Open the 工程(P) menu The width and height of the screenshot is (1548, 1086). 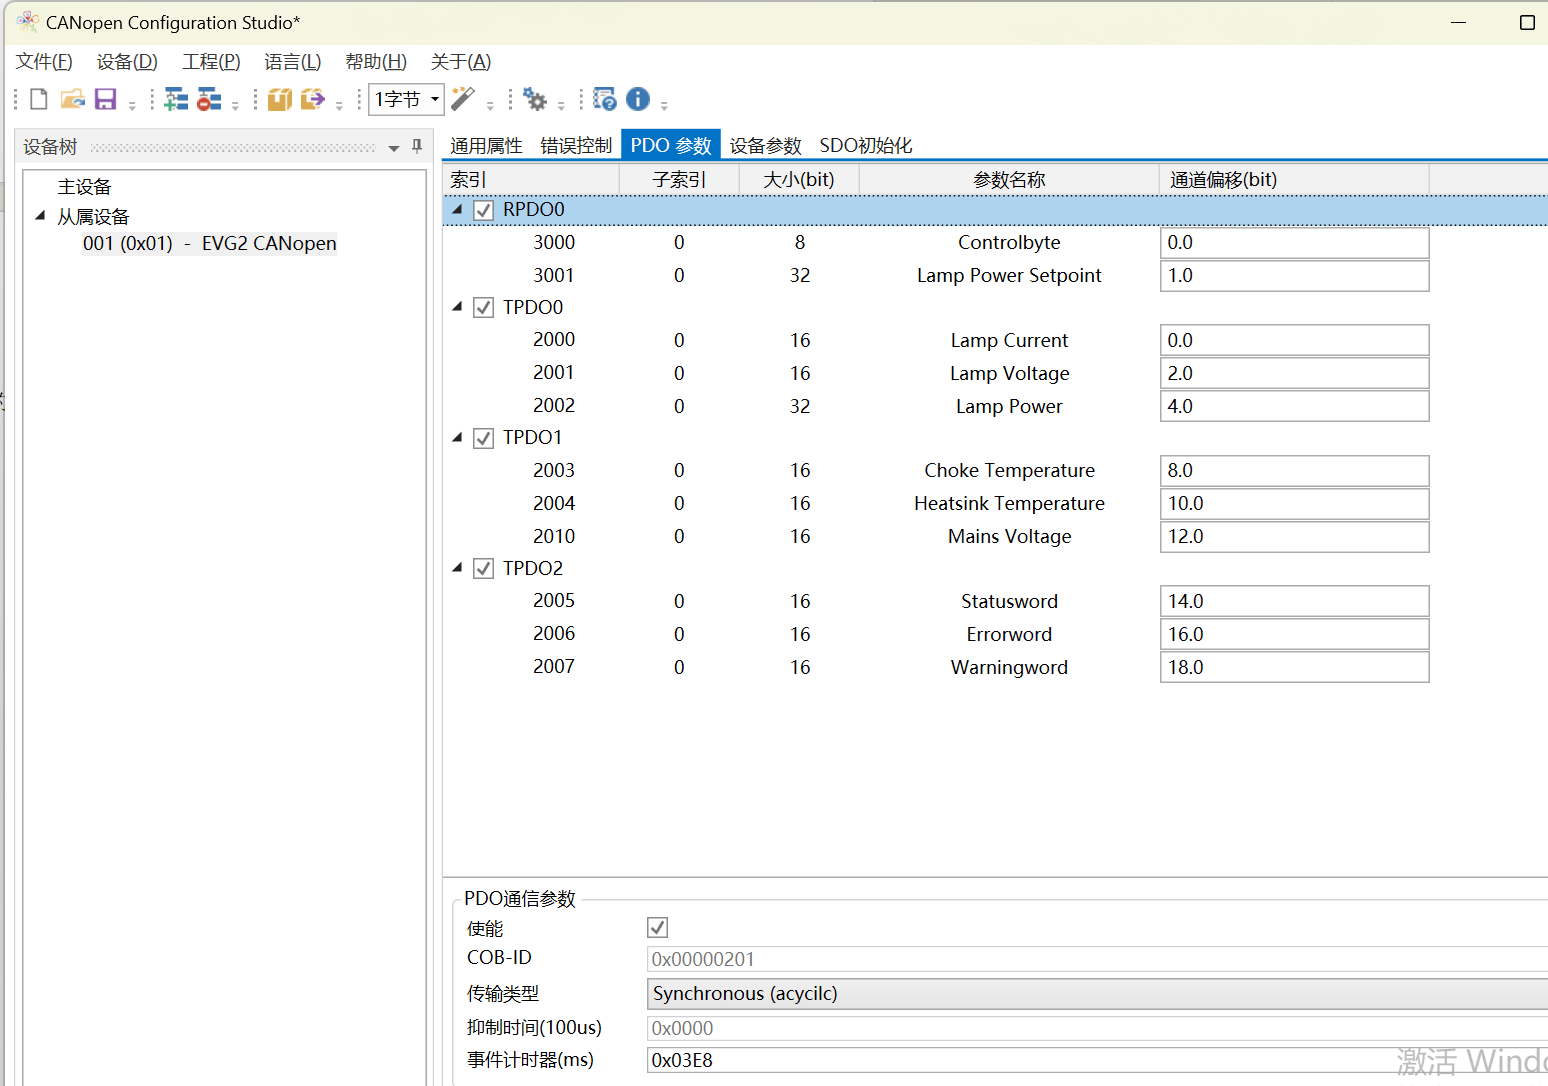(x=211, y=62)
